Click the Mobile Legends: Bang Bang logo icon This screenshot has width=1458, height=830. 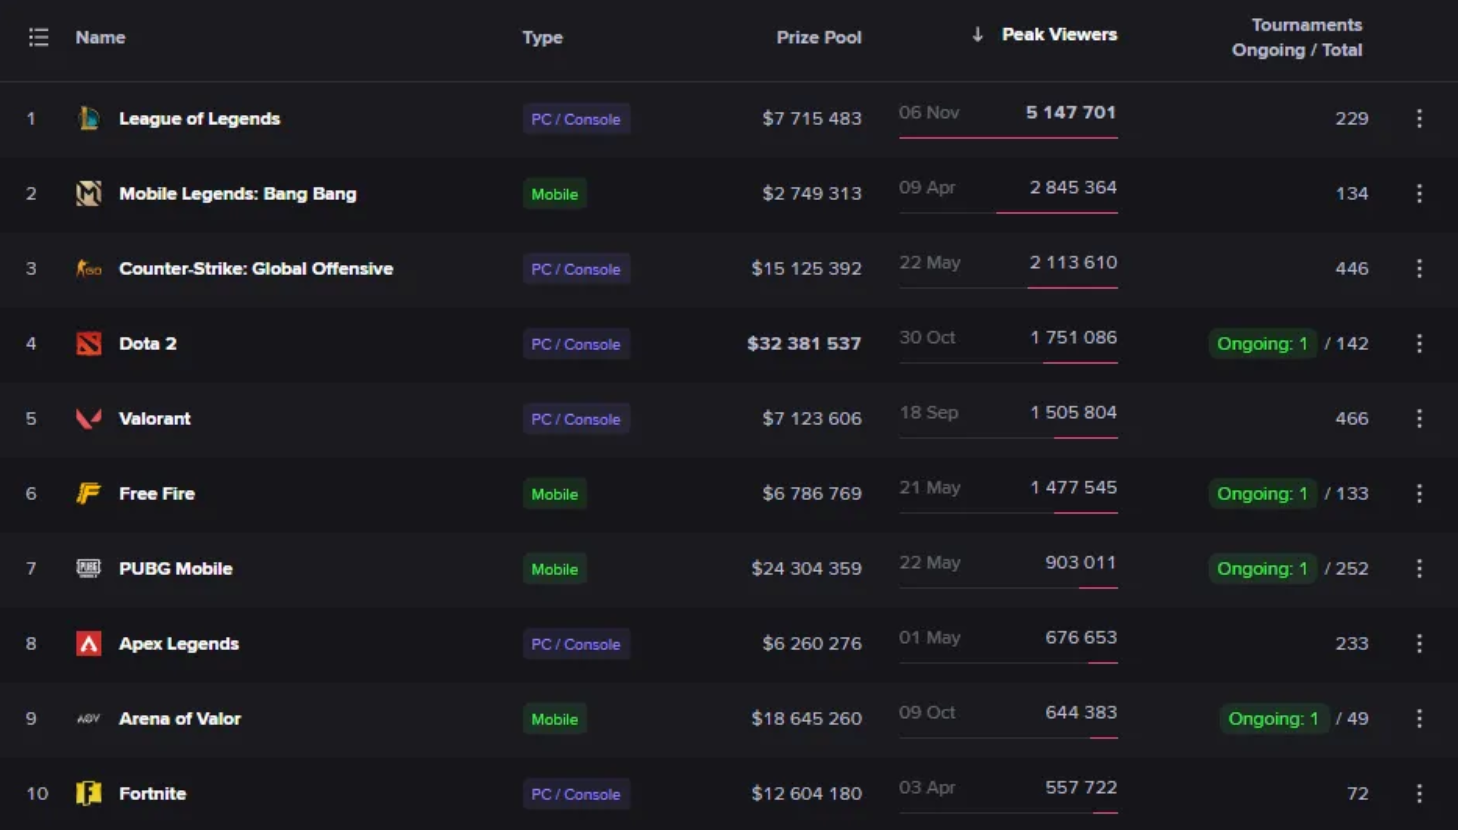click(x=89, y=193)
